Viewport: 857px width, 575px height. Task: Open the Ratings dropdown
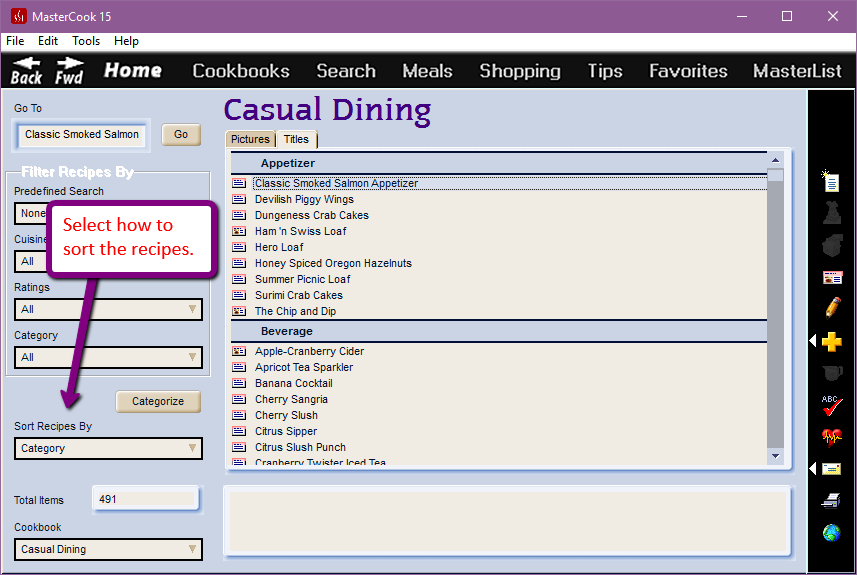[x=108, y=309]
